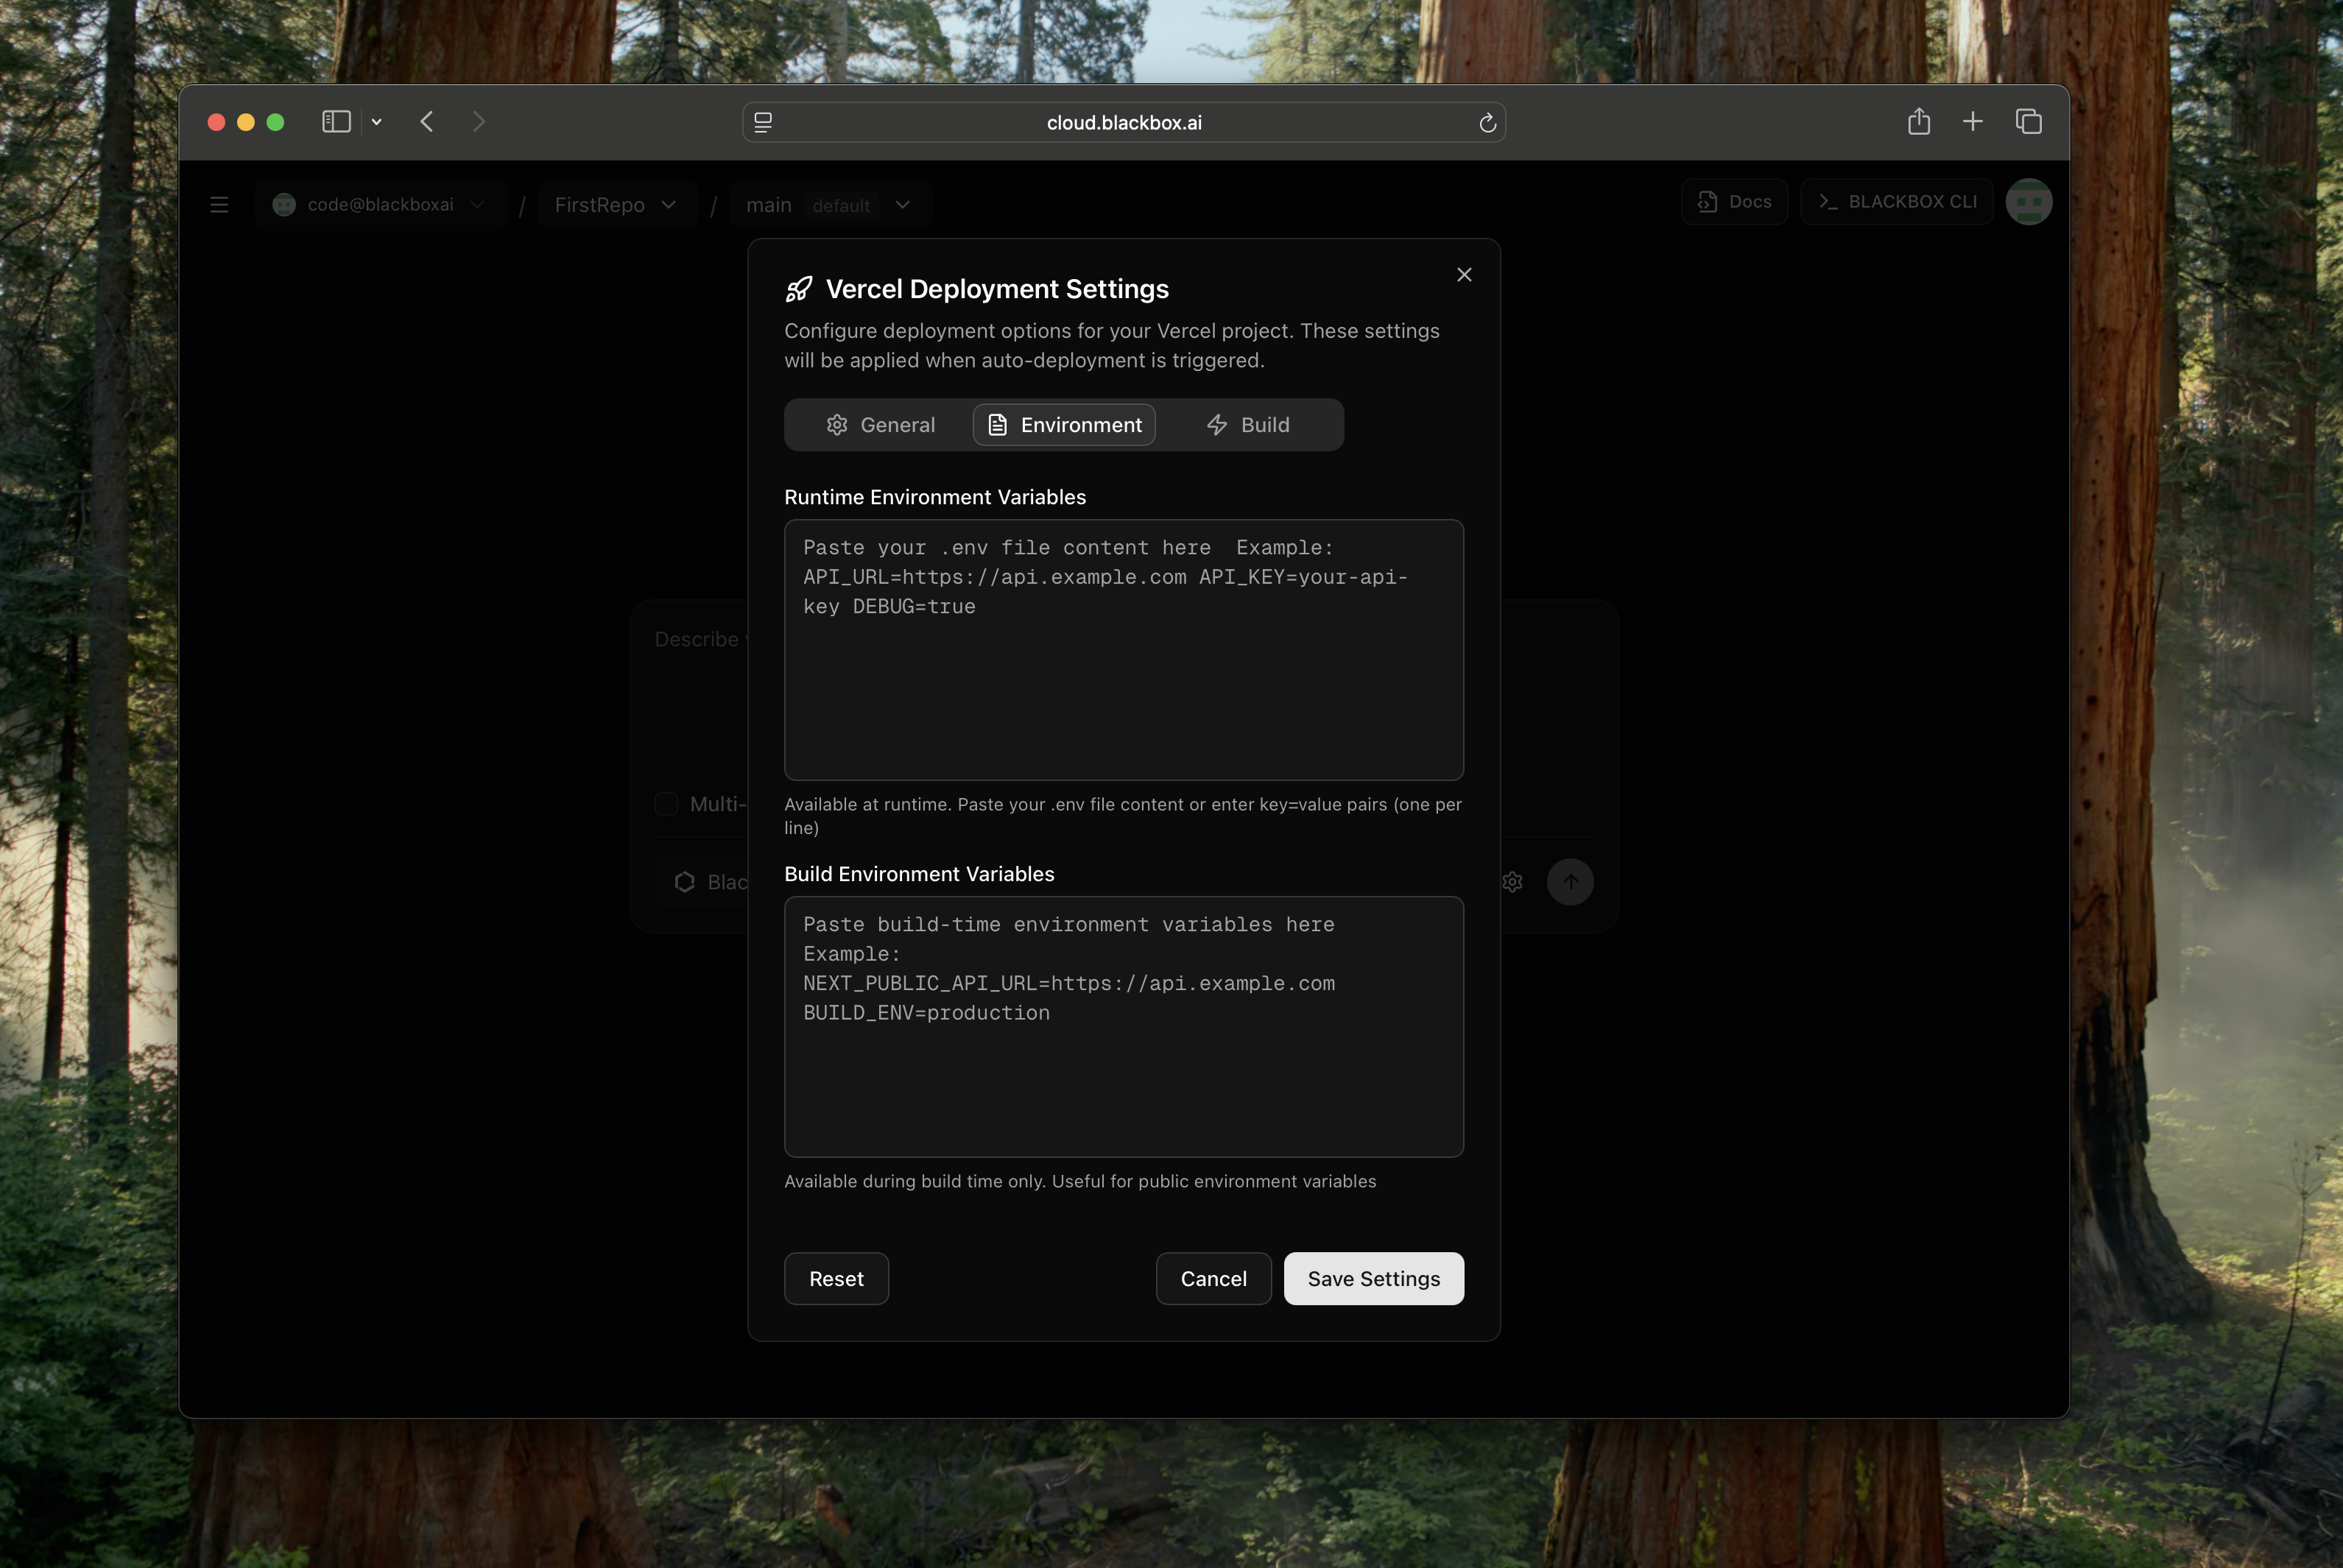The image size is (2343, 1568).
Task: Expand the FirstRepo repository selector
Action: coord(616,204)
